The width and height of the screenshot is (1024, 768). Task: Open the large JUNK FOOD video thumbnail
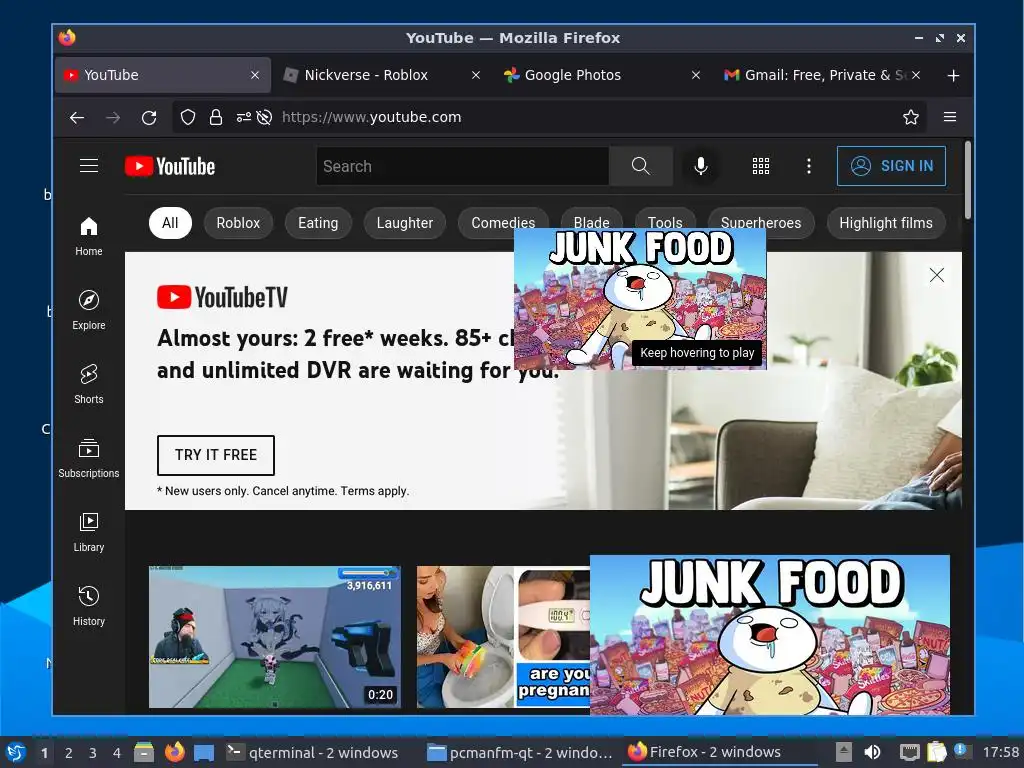(x=770, y=635)
